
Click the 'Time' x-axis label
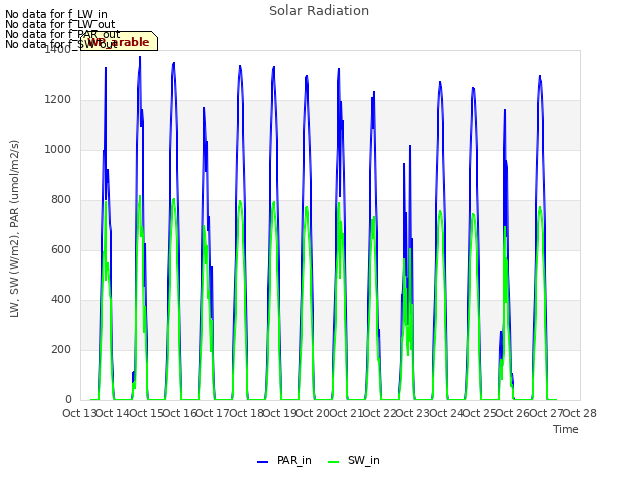(x=566, y=429)
